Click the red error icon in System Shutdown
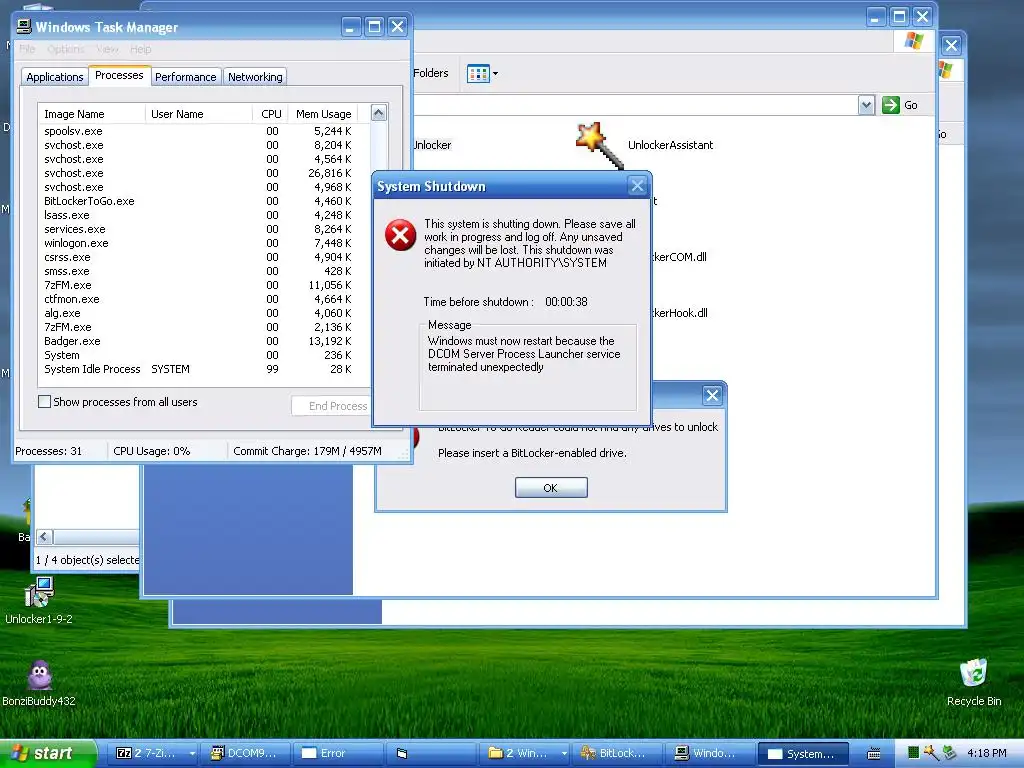Viewport: 1024px width, 768px height. point(400,235)
